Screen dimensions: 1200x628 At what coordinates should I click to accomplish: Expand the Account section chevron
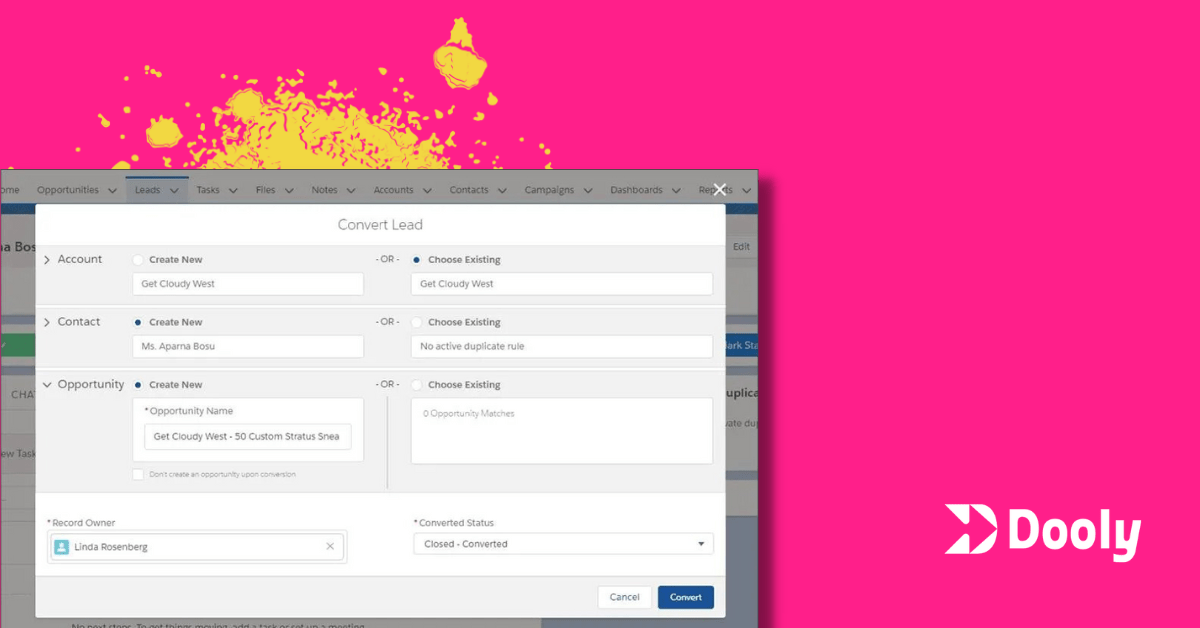[46, 258]
